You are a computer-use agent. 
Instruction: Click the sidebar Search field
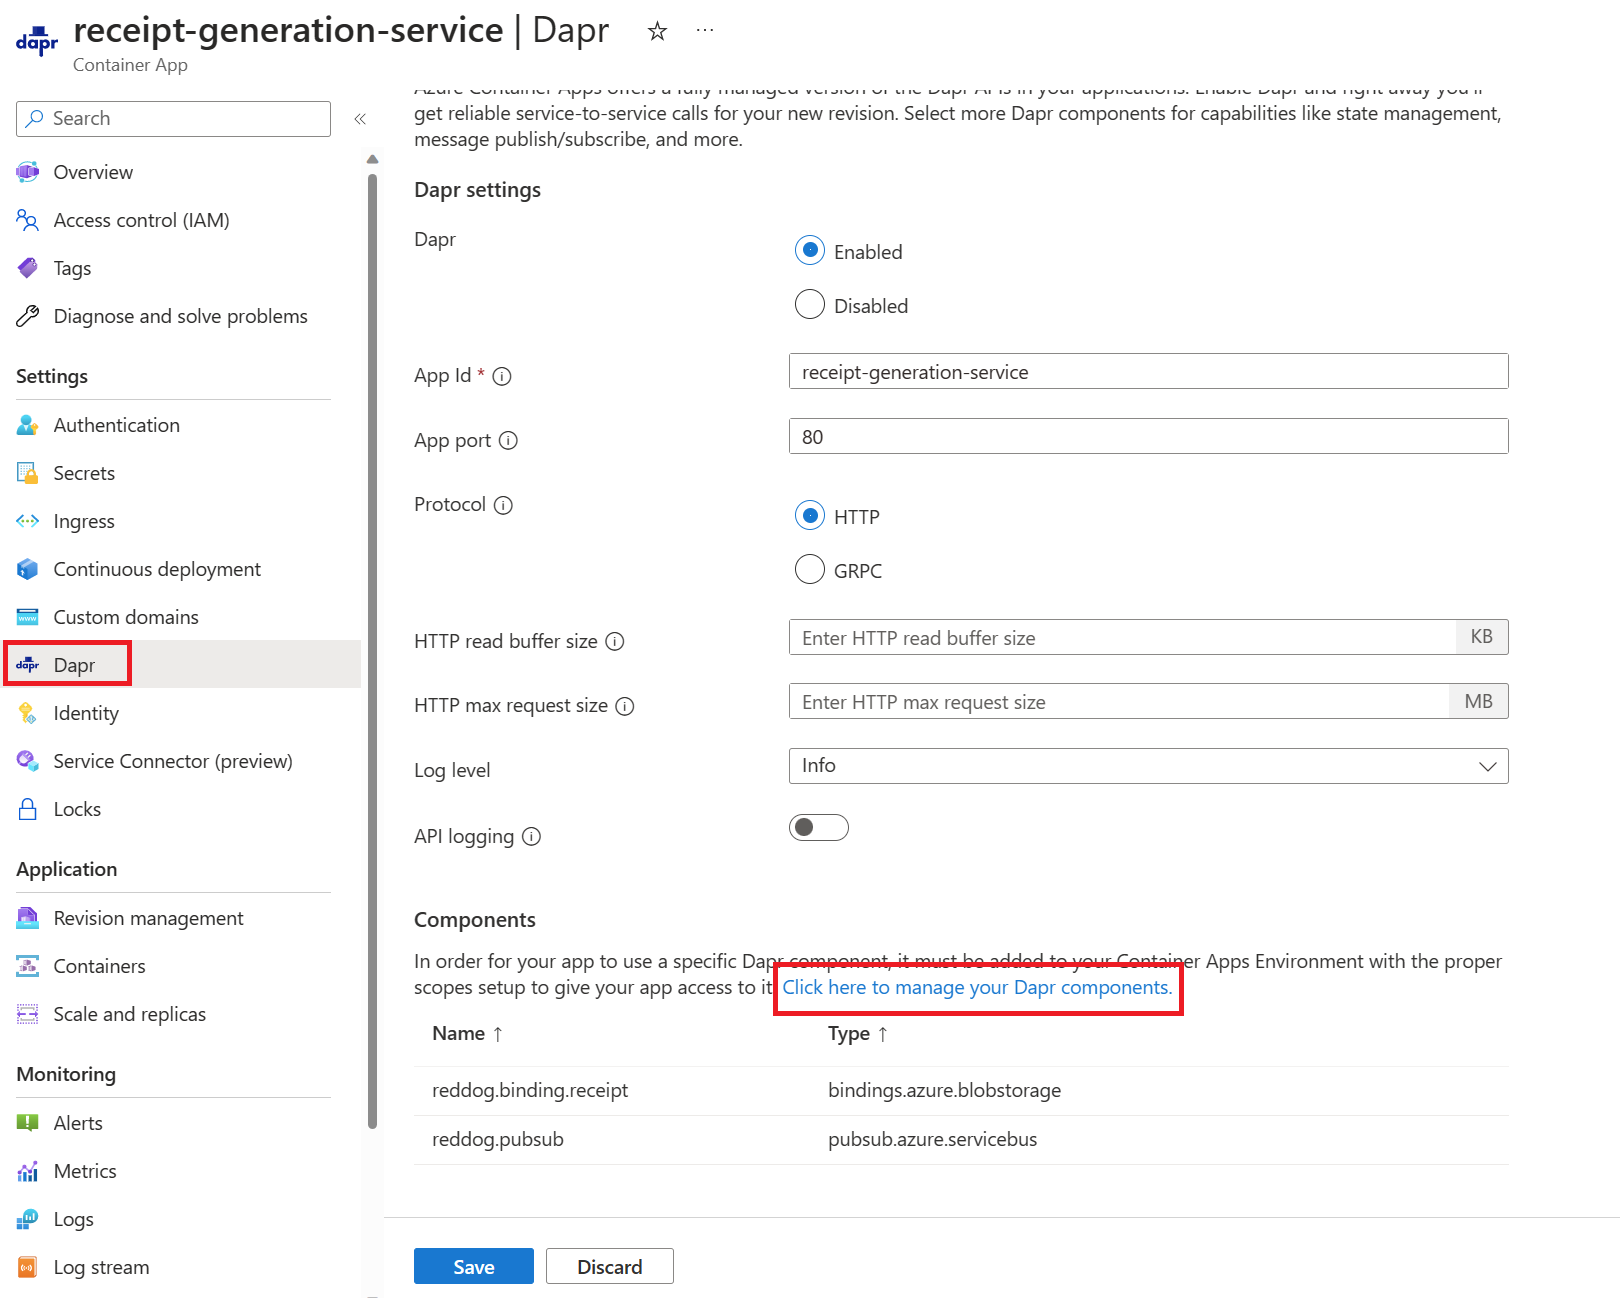173,119
